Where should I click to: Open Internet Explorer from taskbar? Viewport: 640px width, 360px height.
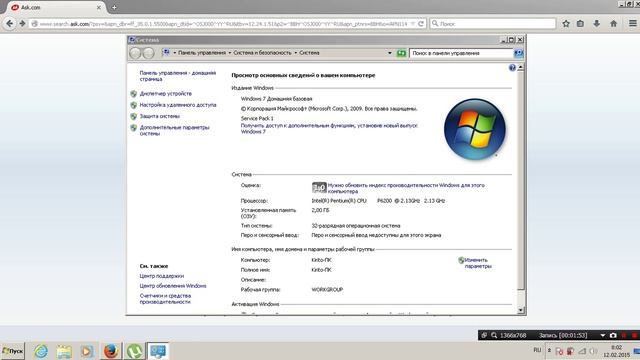[40, 351]
